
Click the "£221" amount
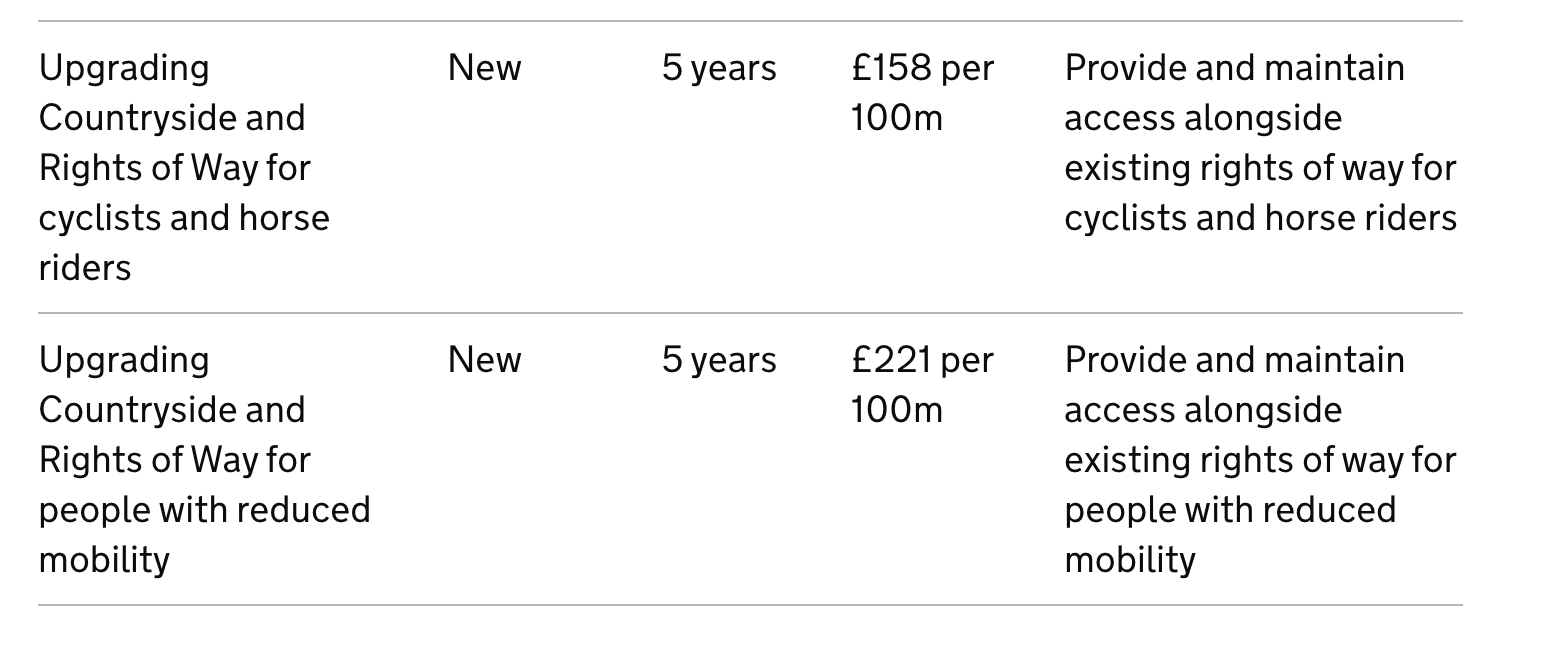pyautogui.click(x=891, y=360)
